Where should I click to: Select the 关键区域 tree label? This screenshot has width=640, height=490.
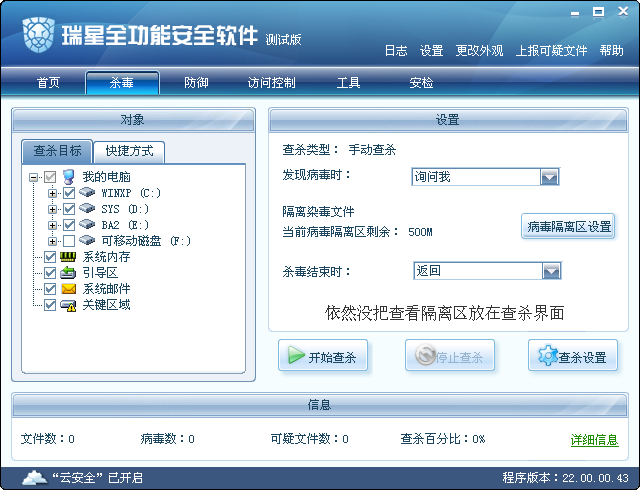click(x=107, y=305)
